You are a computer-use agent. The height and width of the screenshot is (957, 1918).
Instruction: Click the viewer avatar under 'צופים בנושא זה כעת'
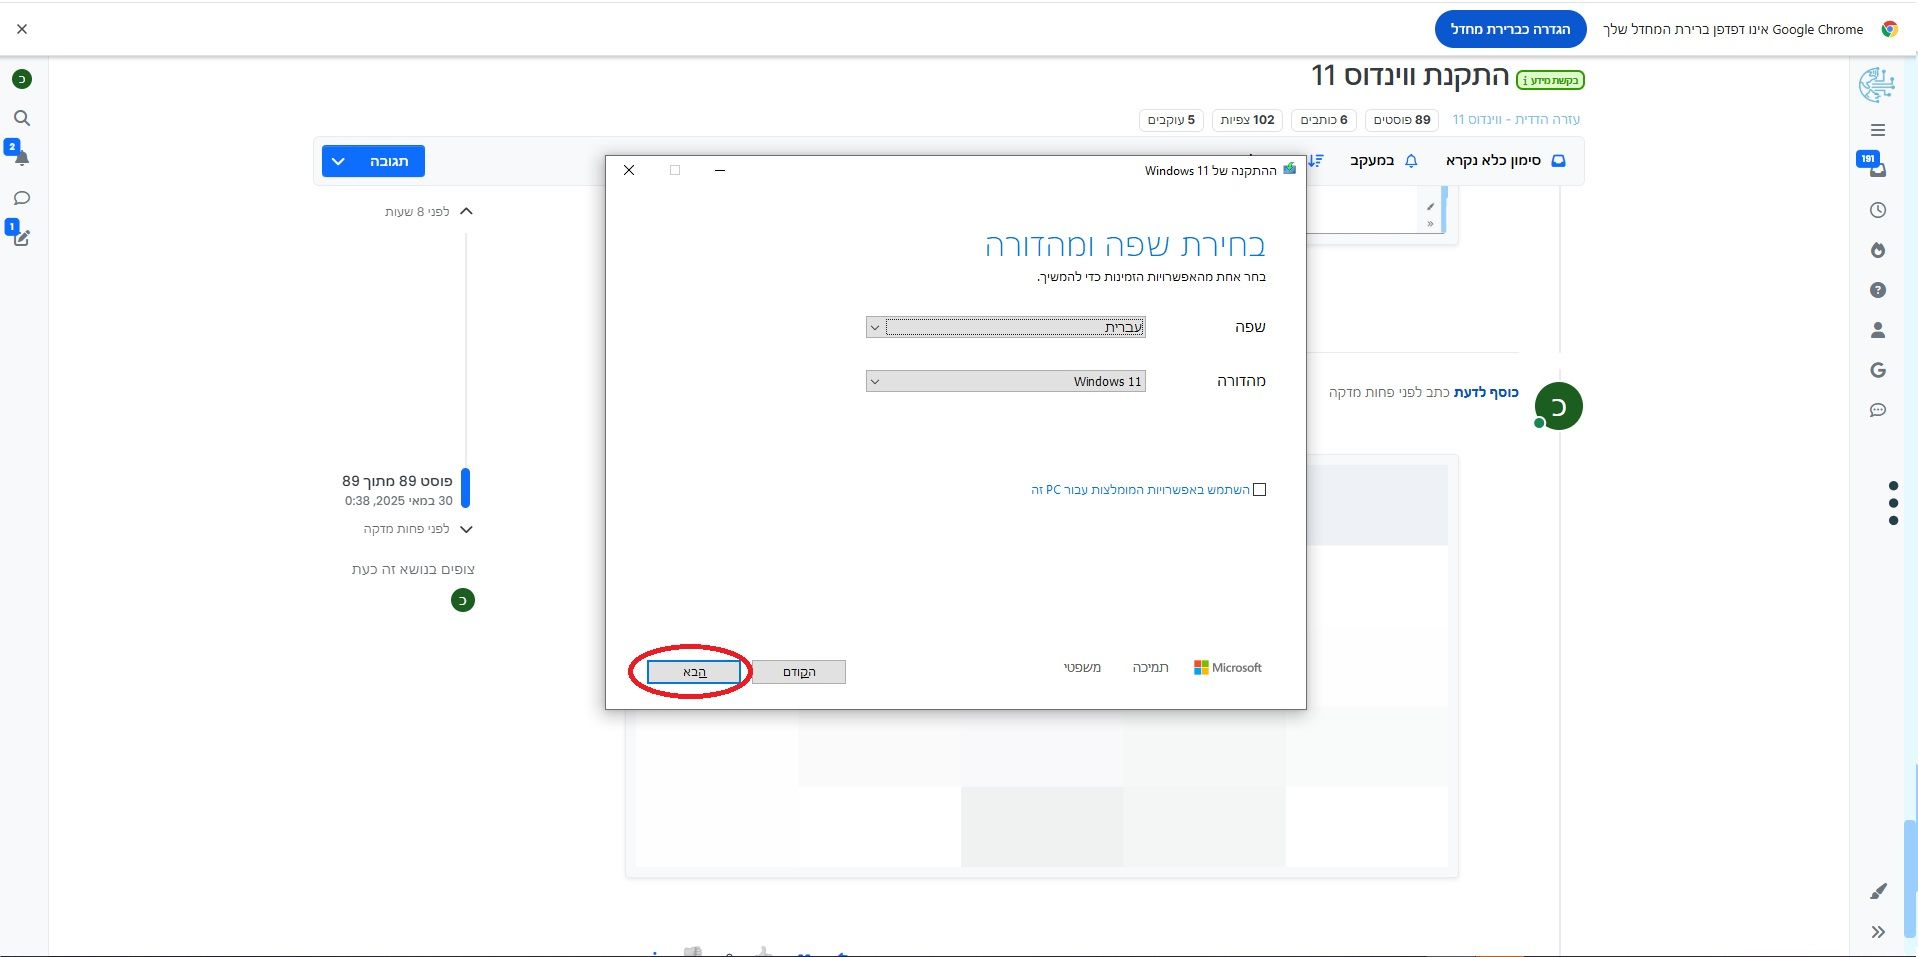coord(462,600)
